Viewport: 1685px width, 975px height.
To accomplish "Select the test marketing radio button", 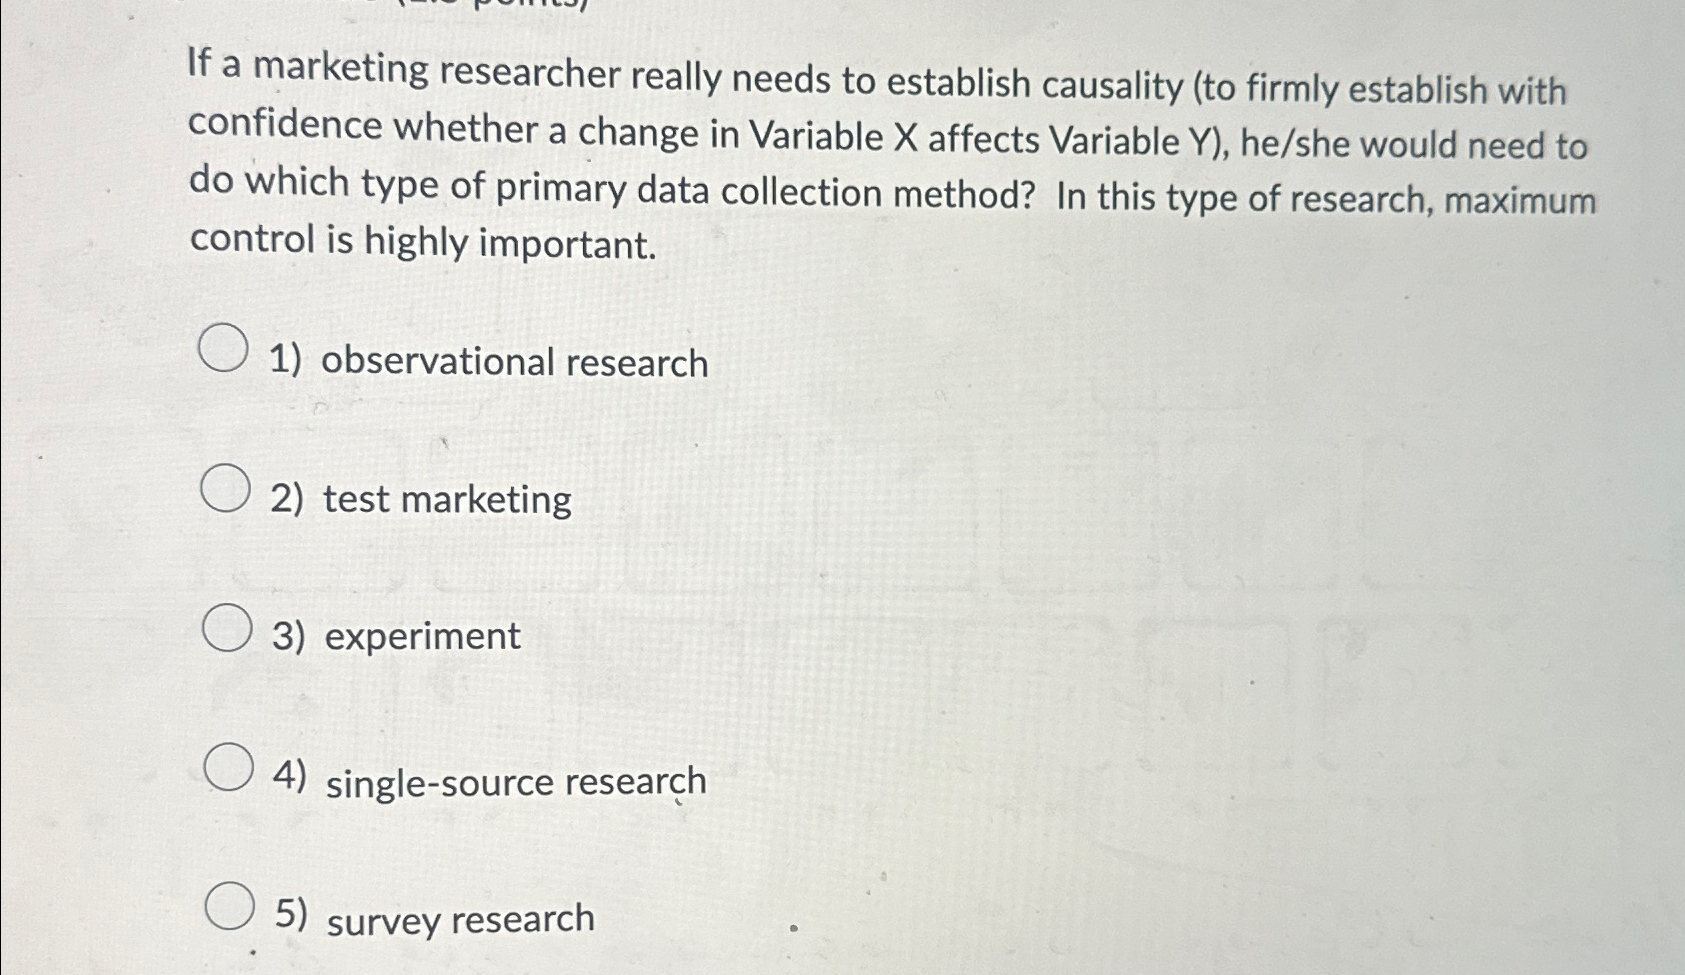I will click(224, 489).
